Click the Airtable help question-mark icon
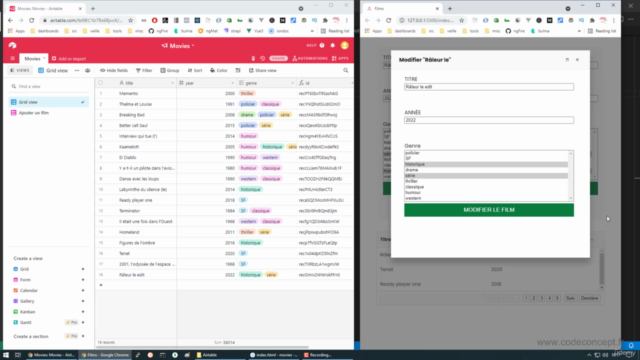Viewport: 640px width, 360px height. coord(322,46)
